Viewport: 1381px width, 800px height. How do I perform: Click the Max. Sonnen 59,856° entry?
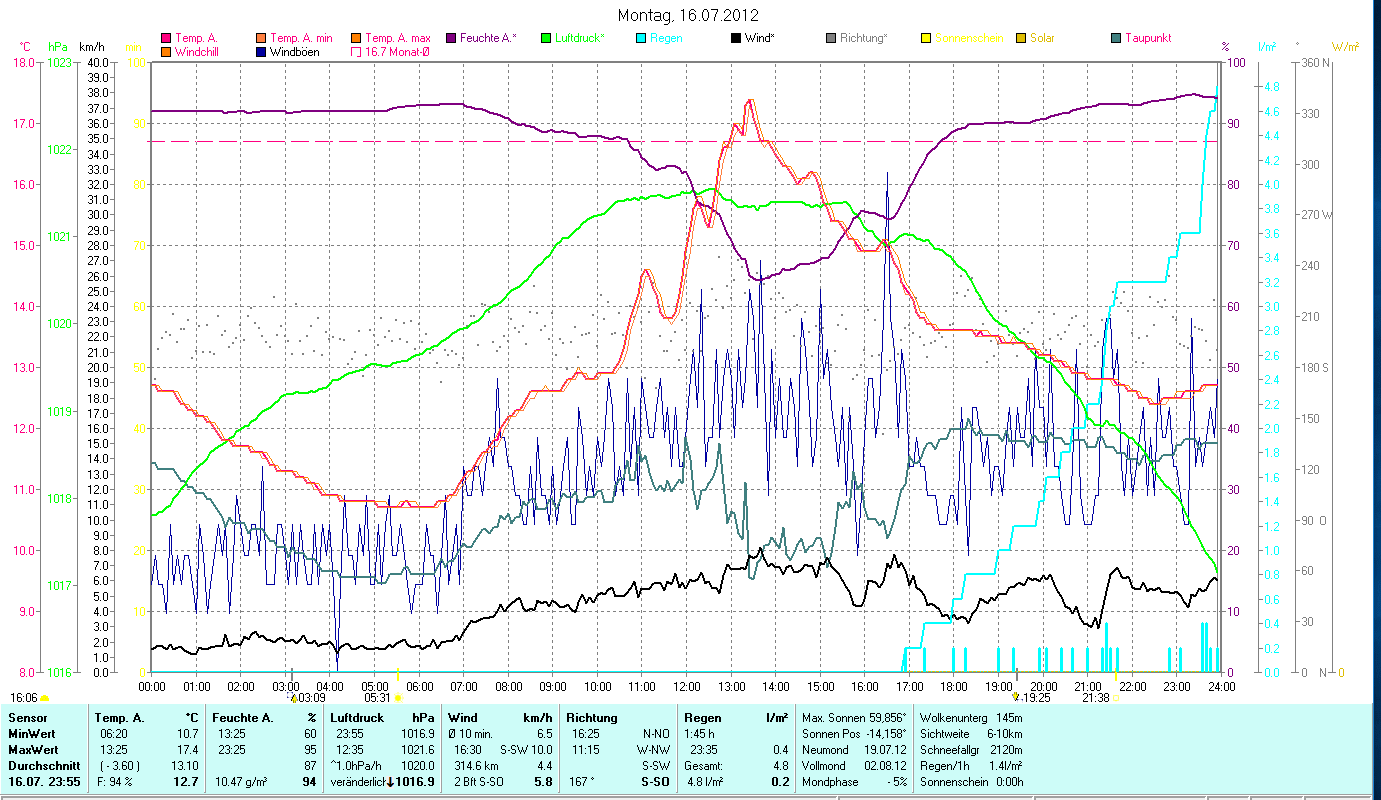(855, 718)
